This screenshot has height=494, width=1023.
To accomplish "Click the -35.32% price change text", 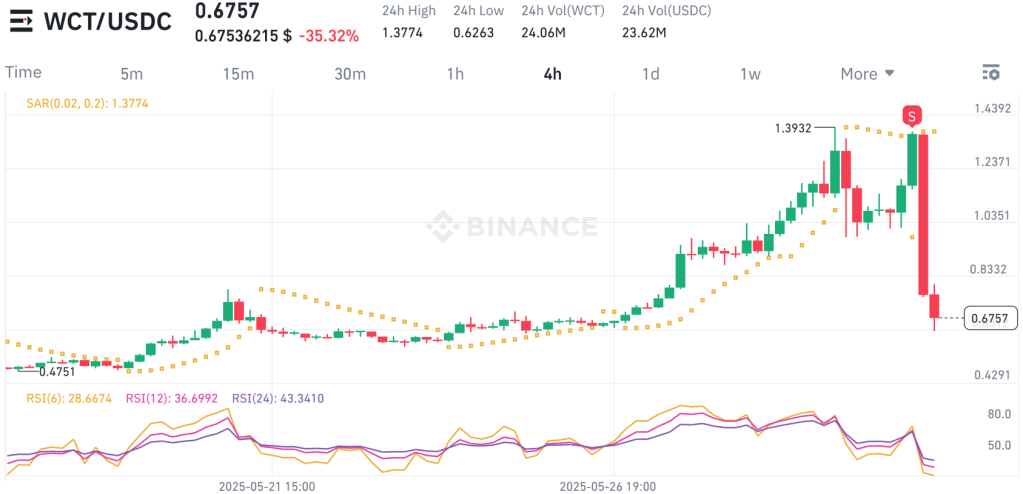I will [329, 37].
